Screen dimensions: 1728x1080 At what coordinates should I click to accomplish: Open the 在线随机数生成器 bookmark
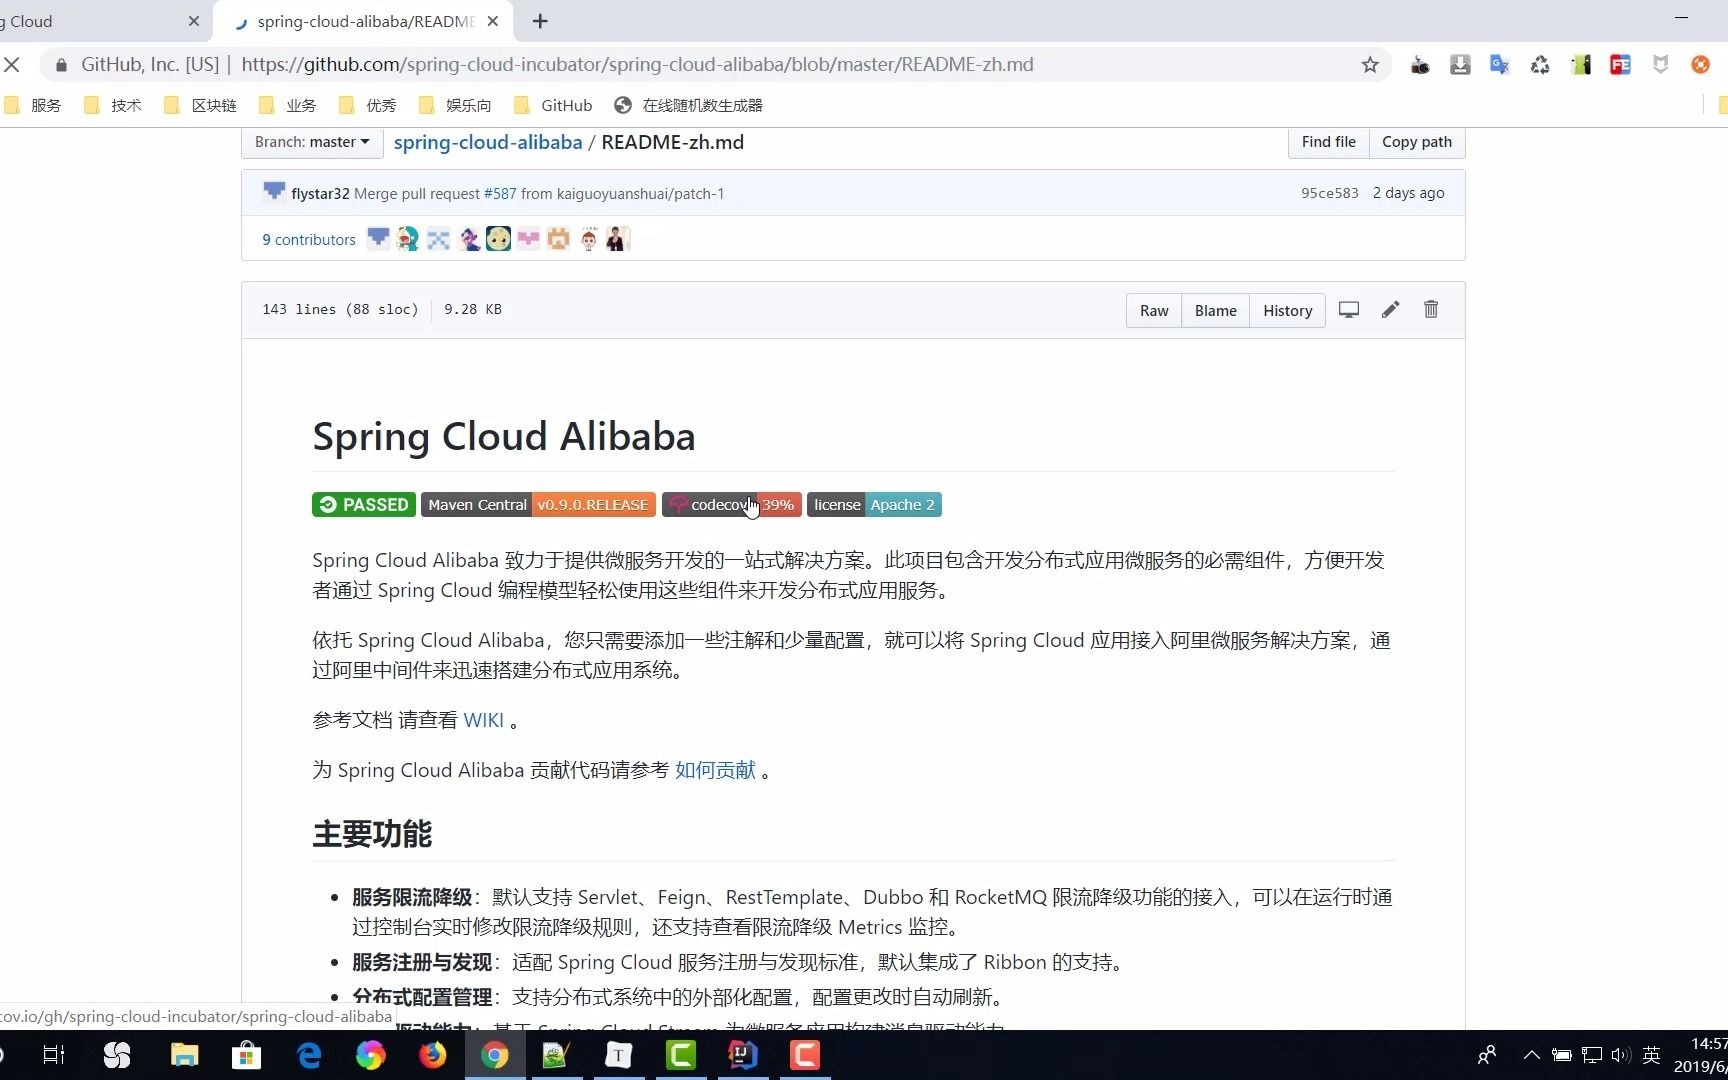(689, 105)
